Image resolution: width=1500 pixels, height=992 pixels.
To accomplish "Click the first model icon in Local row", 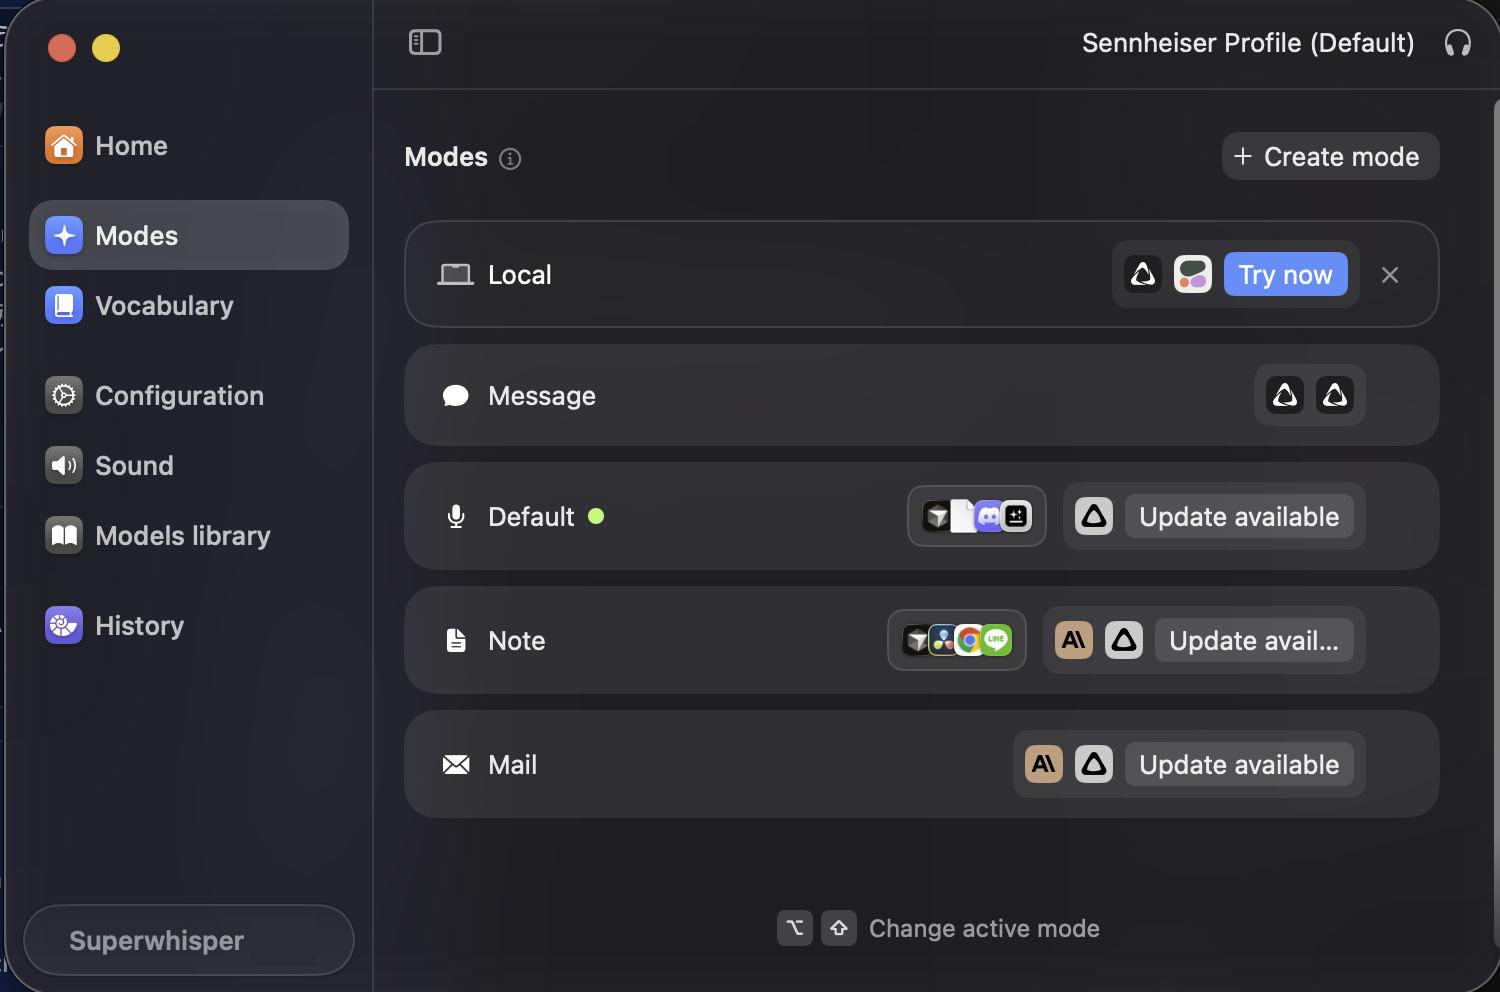I will (1143, 274).
